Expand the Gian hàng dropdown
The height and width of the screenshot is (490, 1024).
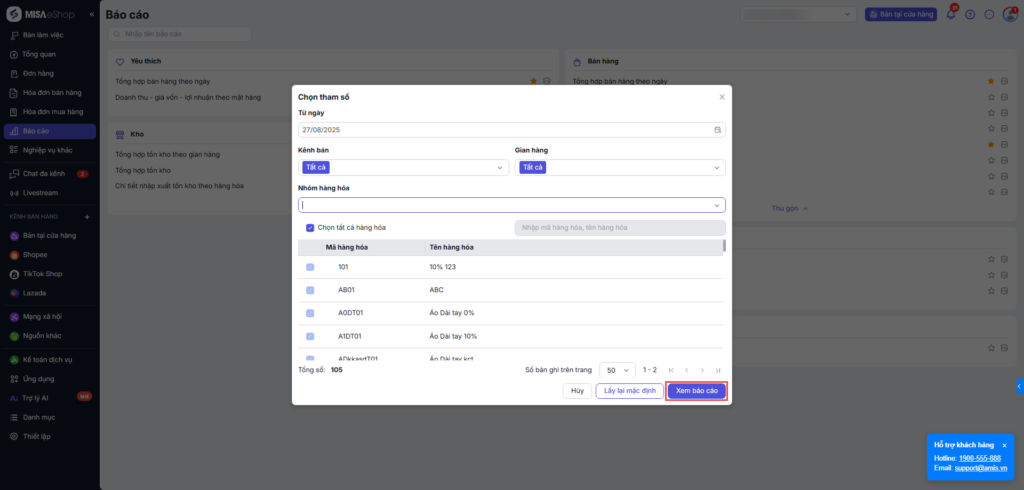coord(716,168)
